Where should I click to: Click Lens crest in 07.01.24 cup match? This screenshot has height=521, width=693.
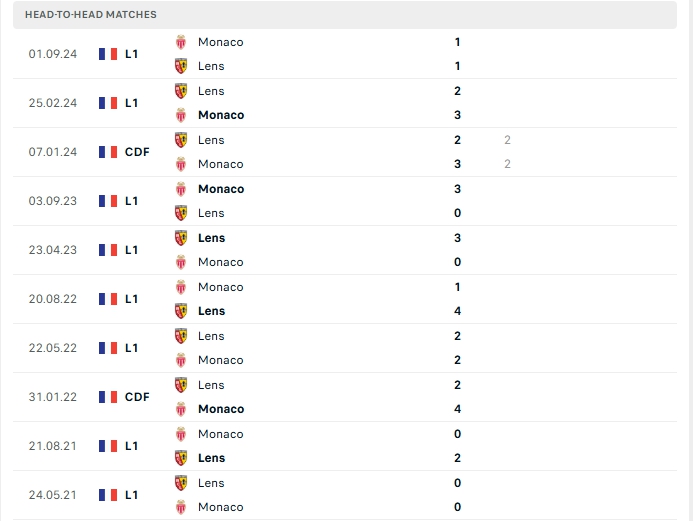click(181, 140)
